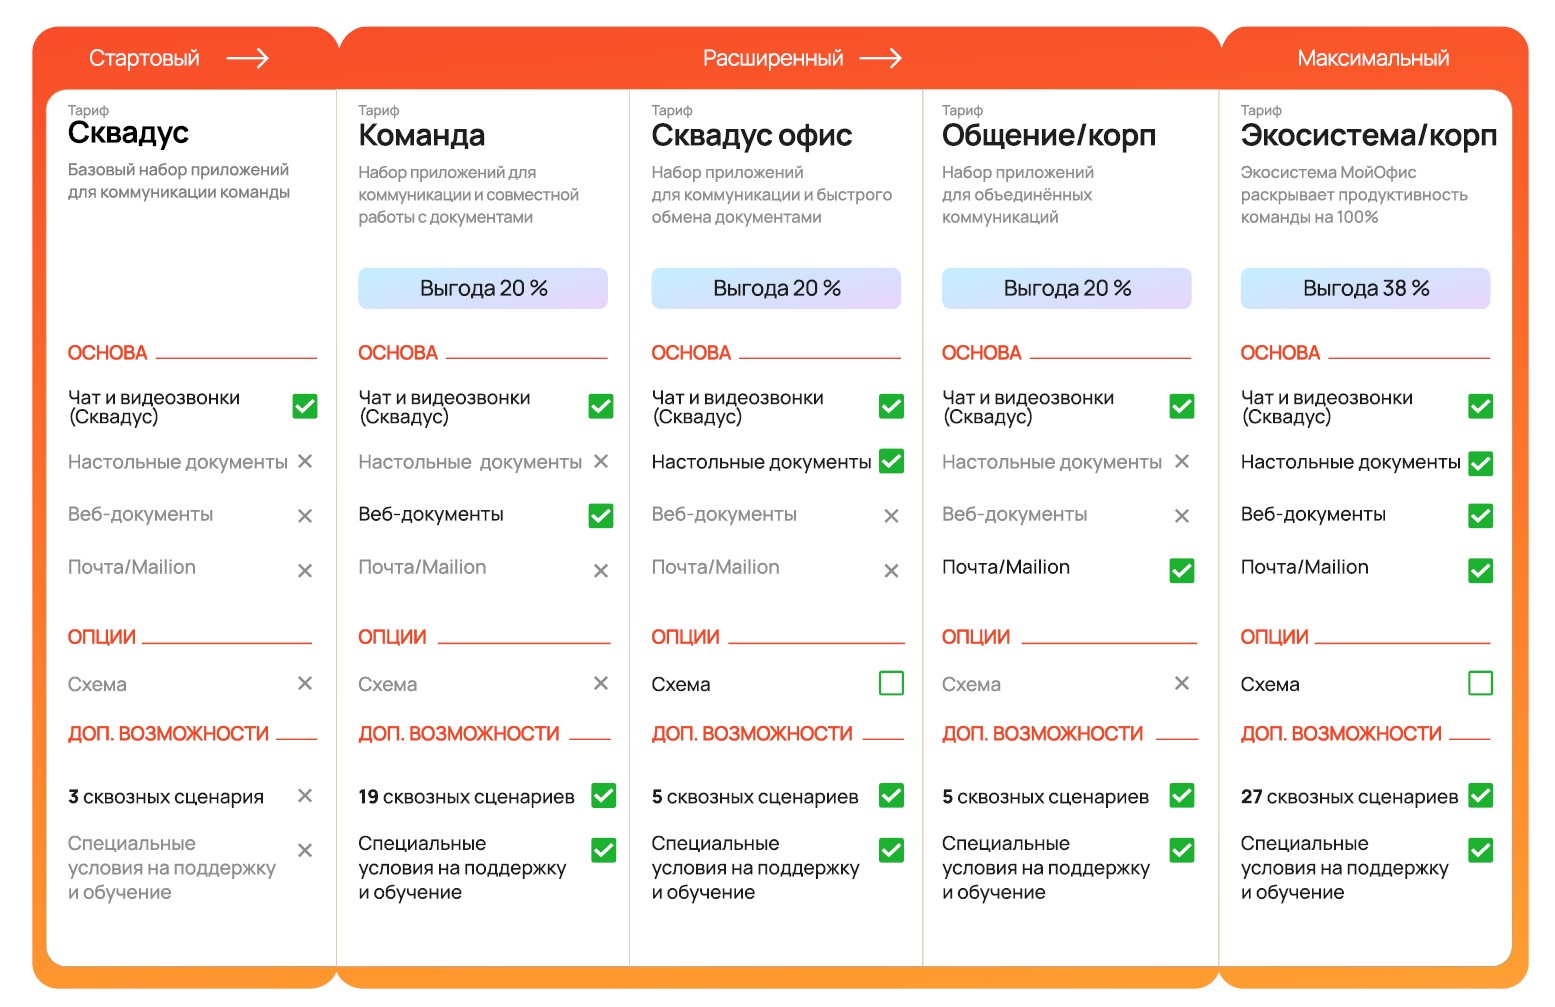Click the X beside 3 сквозных сценария
The image size is (1555, 1007).
click(x=305, y=795)
